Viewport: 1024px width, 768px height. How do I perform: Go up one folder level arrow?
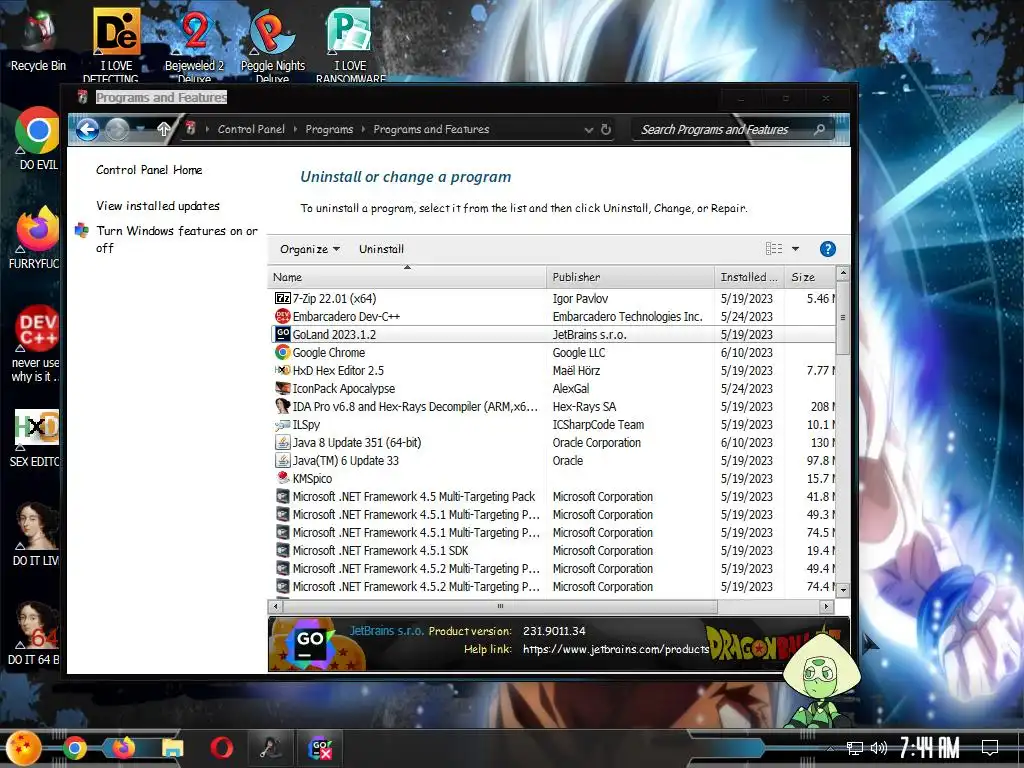pos(164,129)
